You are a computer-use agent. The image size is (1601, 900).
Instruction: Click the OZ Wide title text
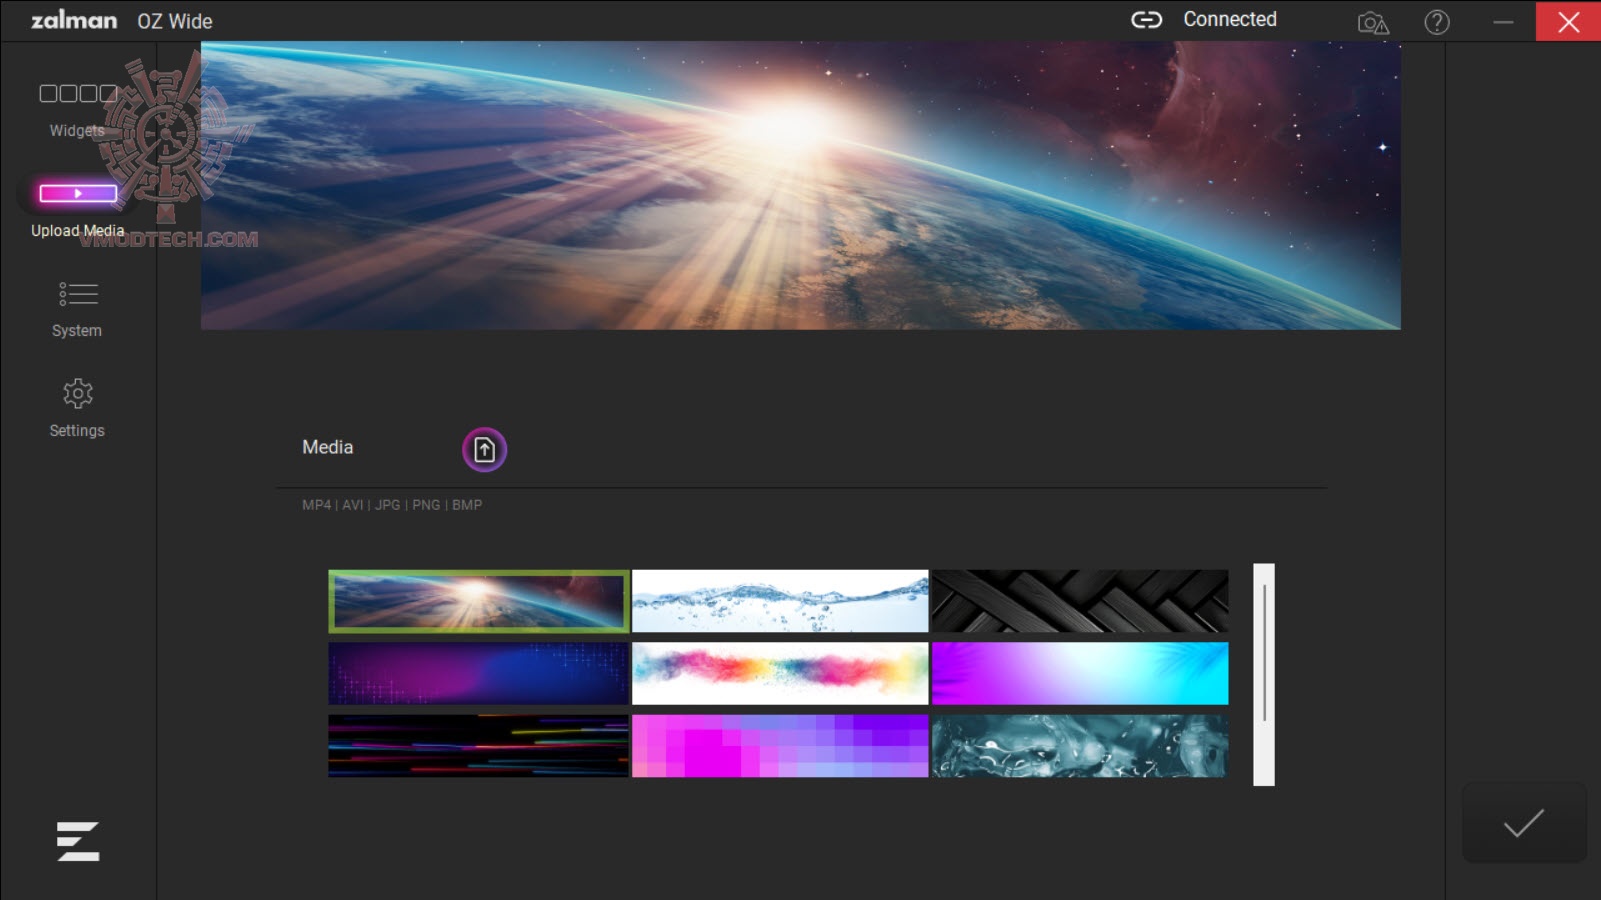[175, 21]
